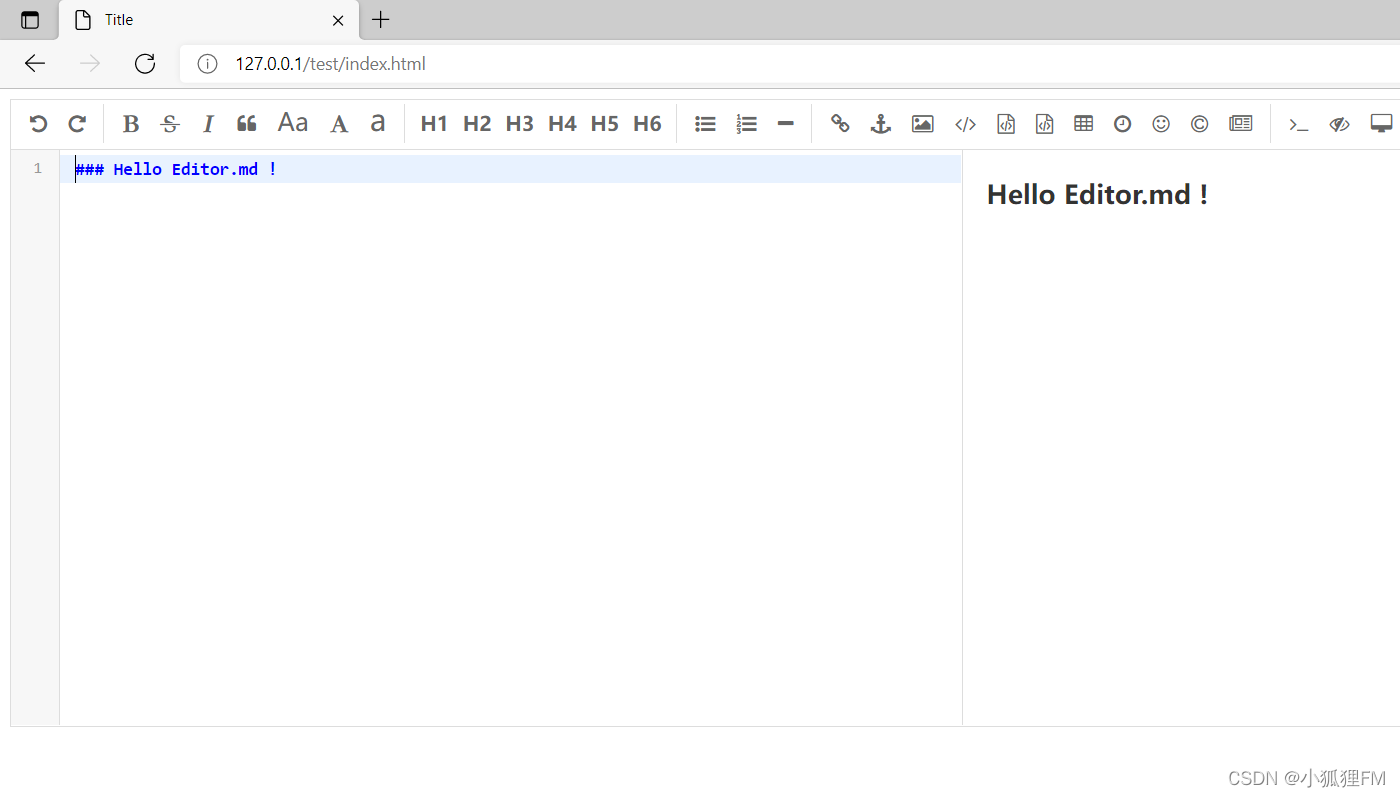Image resolution: width=1400 pixels, height=797 pixels.
Task: Click the 'Hello Editor.md !' preview heading
Action: click(1097, 194)
